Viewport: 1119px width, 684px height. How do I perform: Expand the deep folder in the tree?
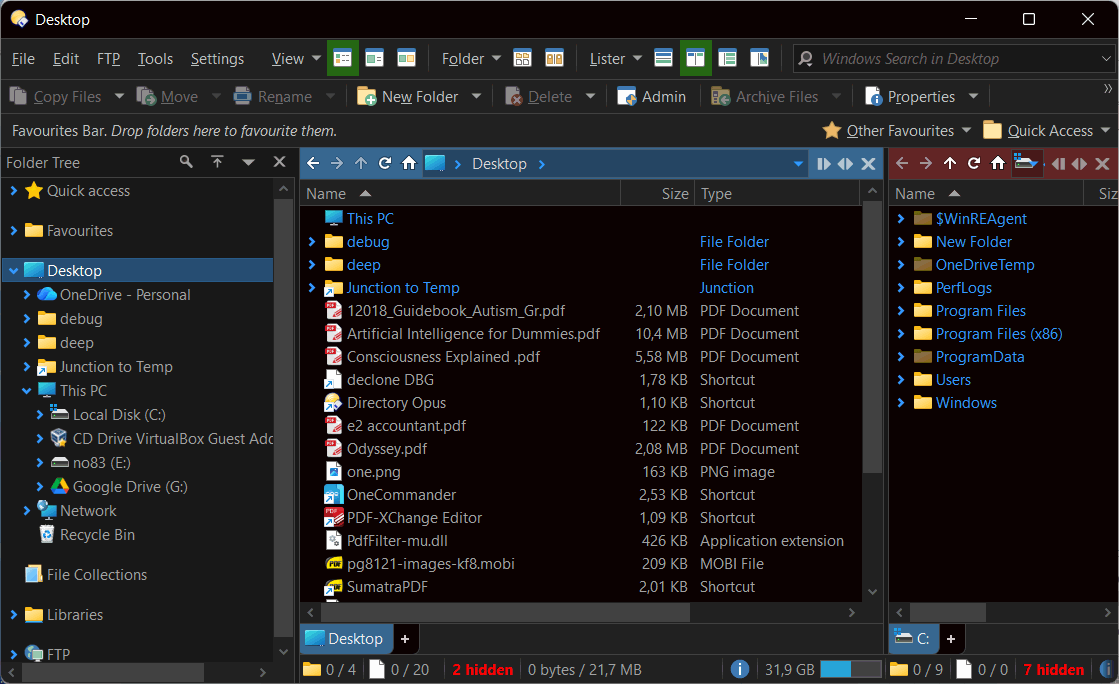[x=27, y=342]
